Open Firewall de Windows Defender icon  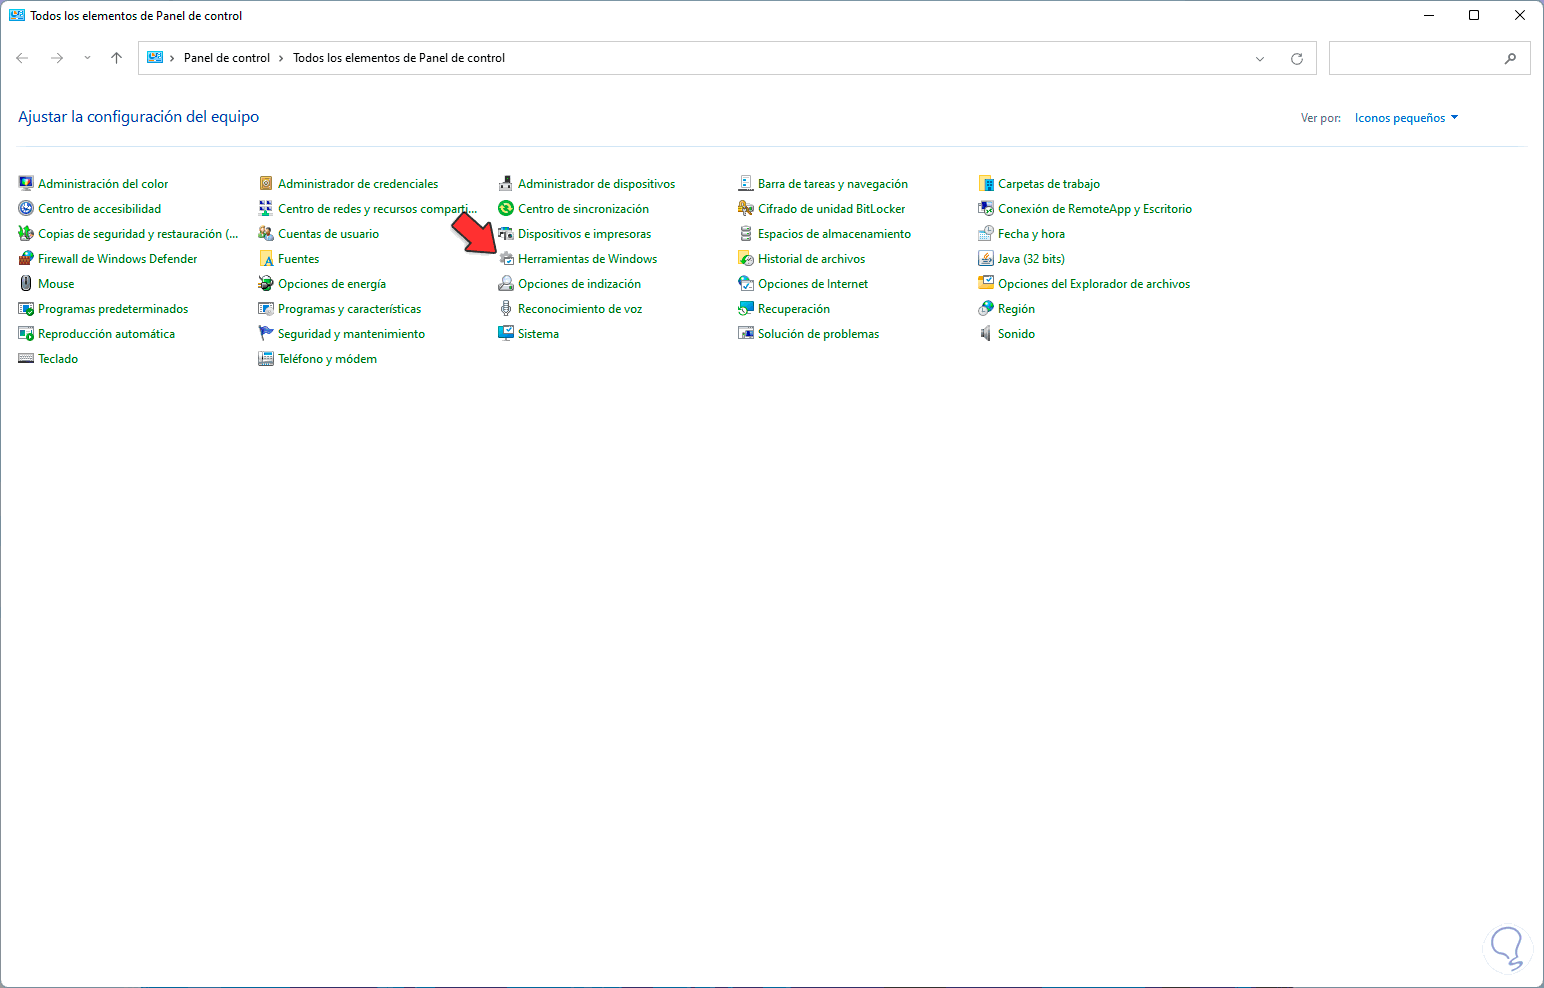pos(26,258)
